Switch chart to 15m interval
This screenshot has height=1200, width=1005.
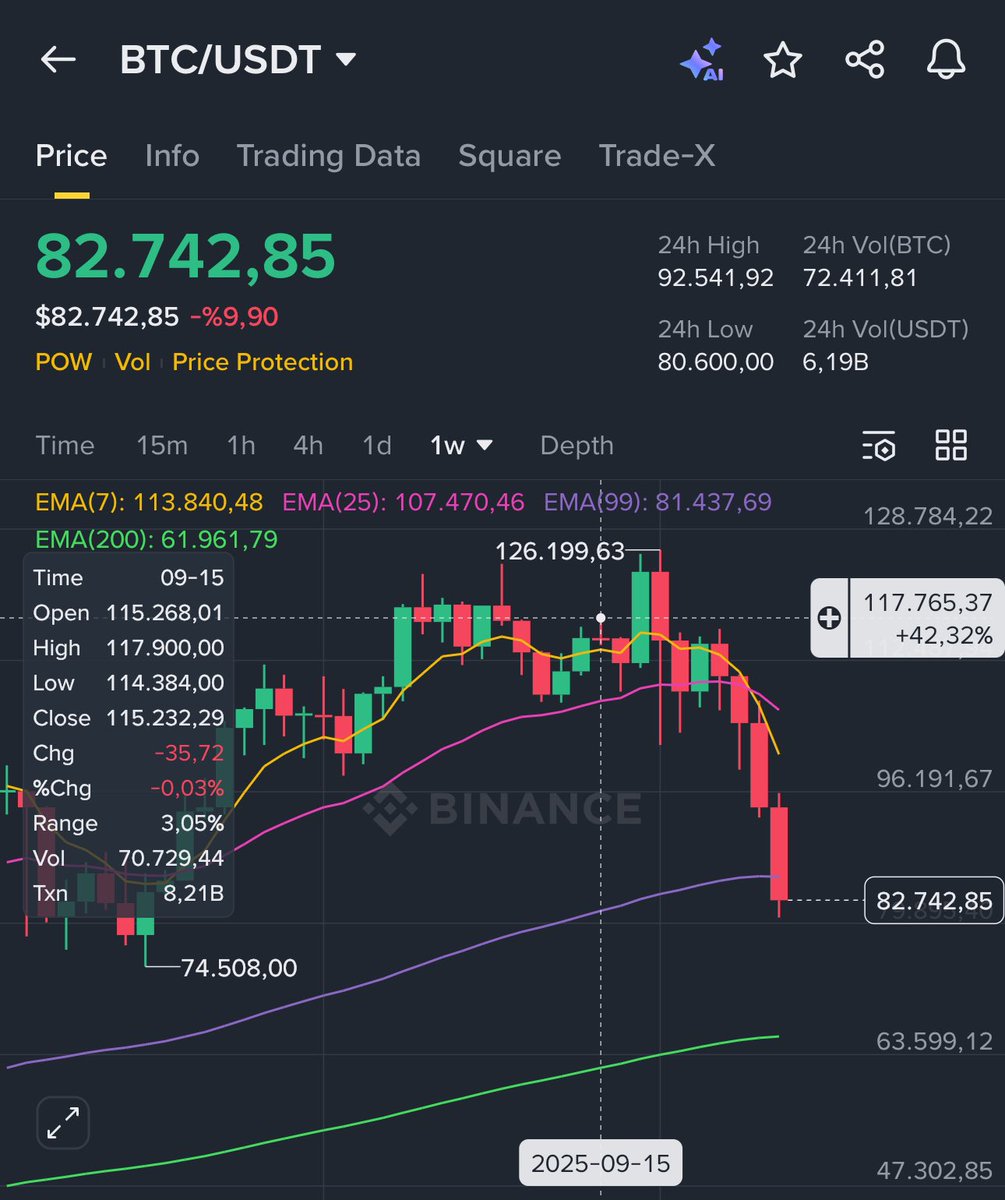[162, 446]
